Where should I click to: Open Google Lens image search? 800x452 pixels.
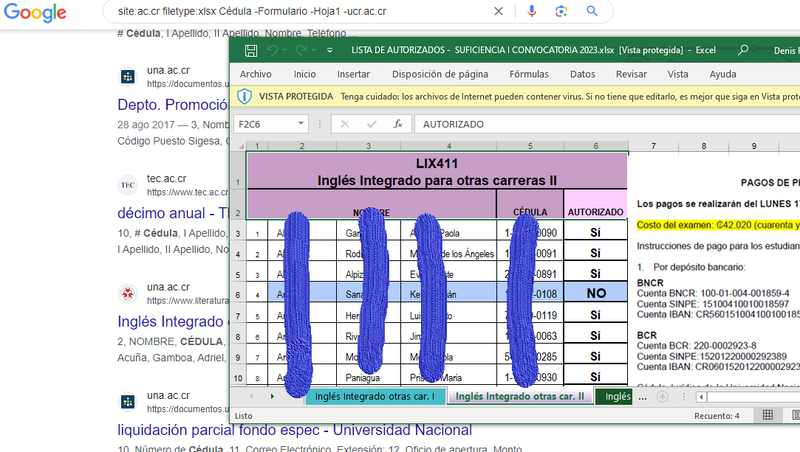(561, 11)
